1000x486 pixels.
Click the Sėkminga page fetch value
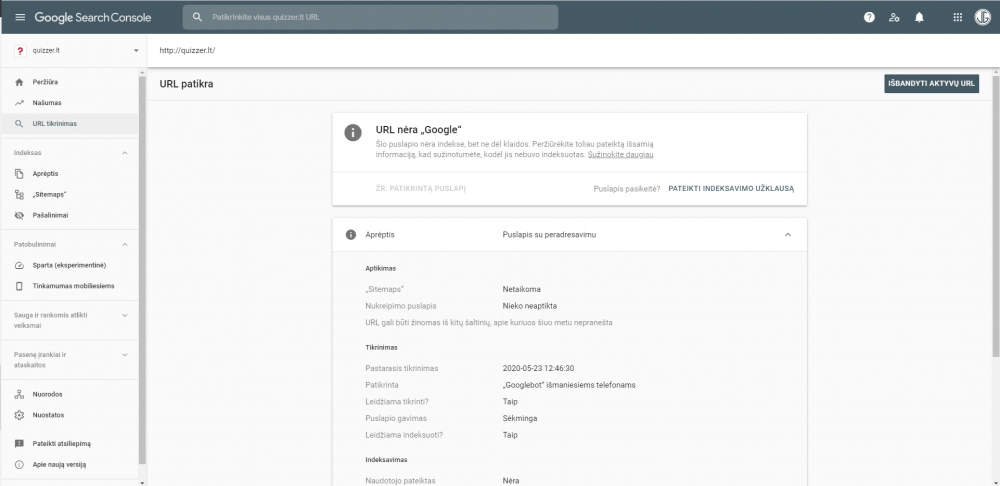pos(520,418)
